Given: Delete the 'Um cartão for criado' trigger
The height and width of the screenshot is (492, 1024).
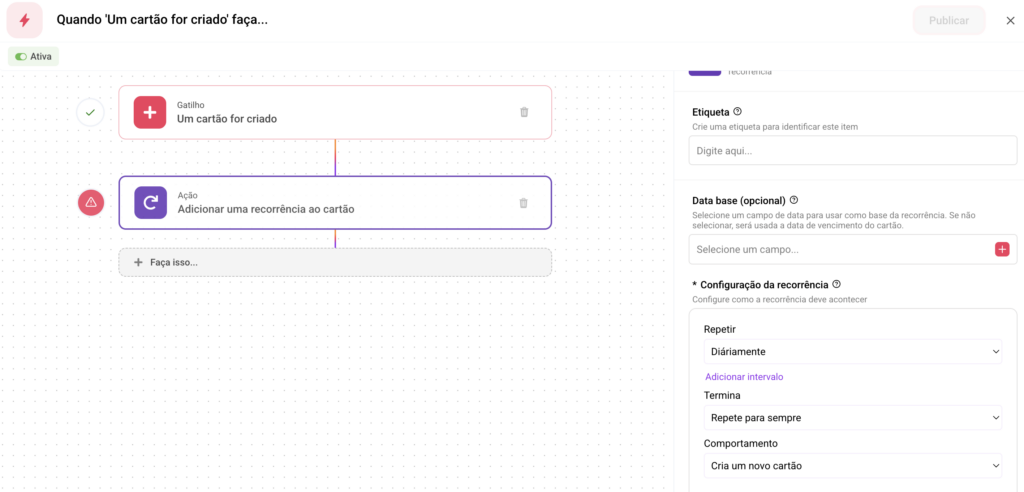Looking at the screenshot, I should coord(524,112).
